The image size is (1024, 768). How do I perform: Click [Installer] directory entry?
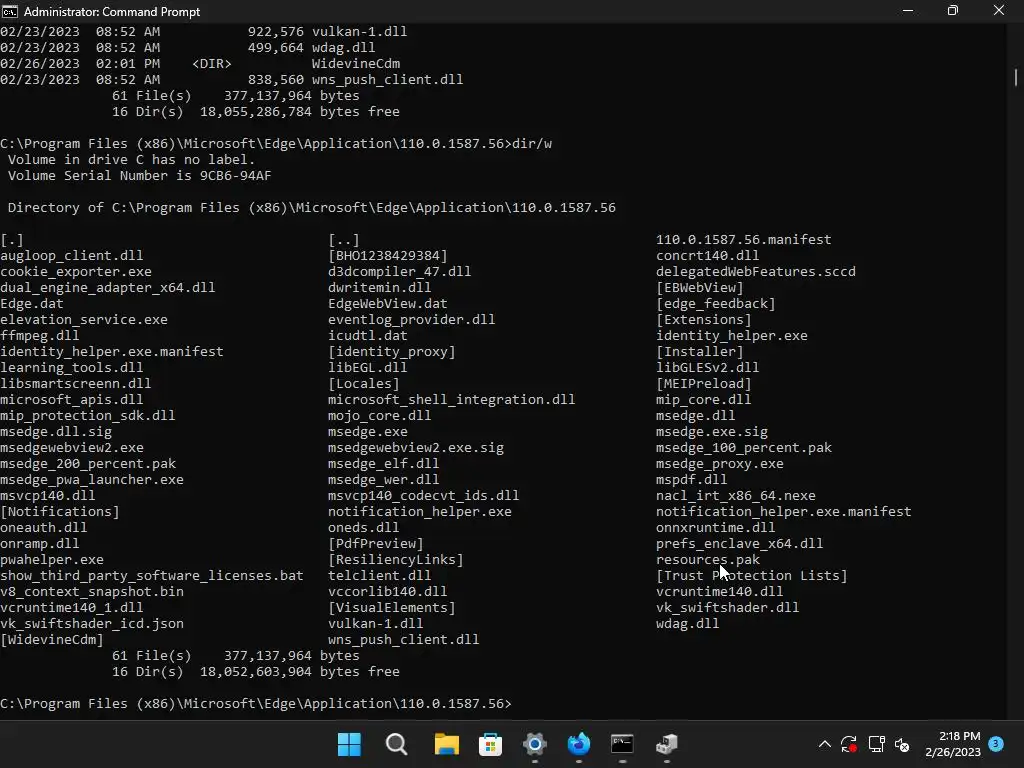[699, 351]
